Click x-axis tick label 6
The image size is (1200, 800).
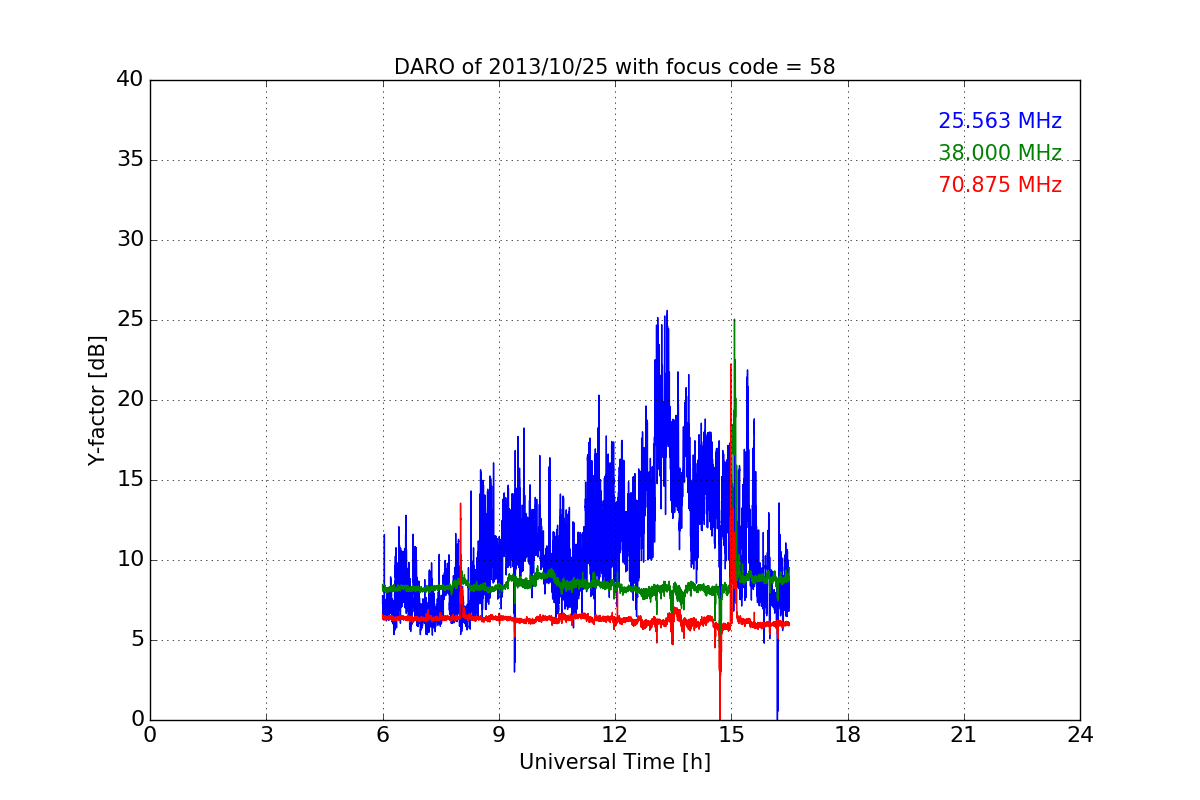(383, 735)
